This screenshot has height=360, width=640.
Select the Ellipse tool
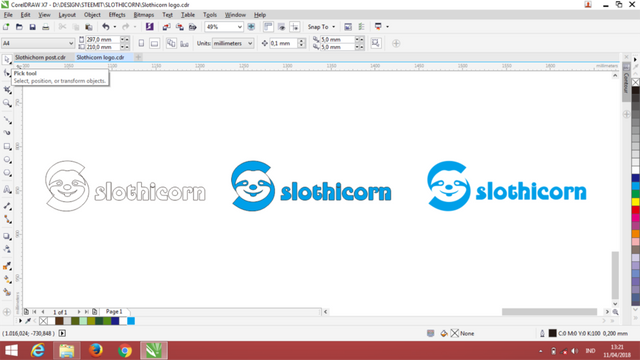7,160
